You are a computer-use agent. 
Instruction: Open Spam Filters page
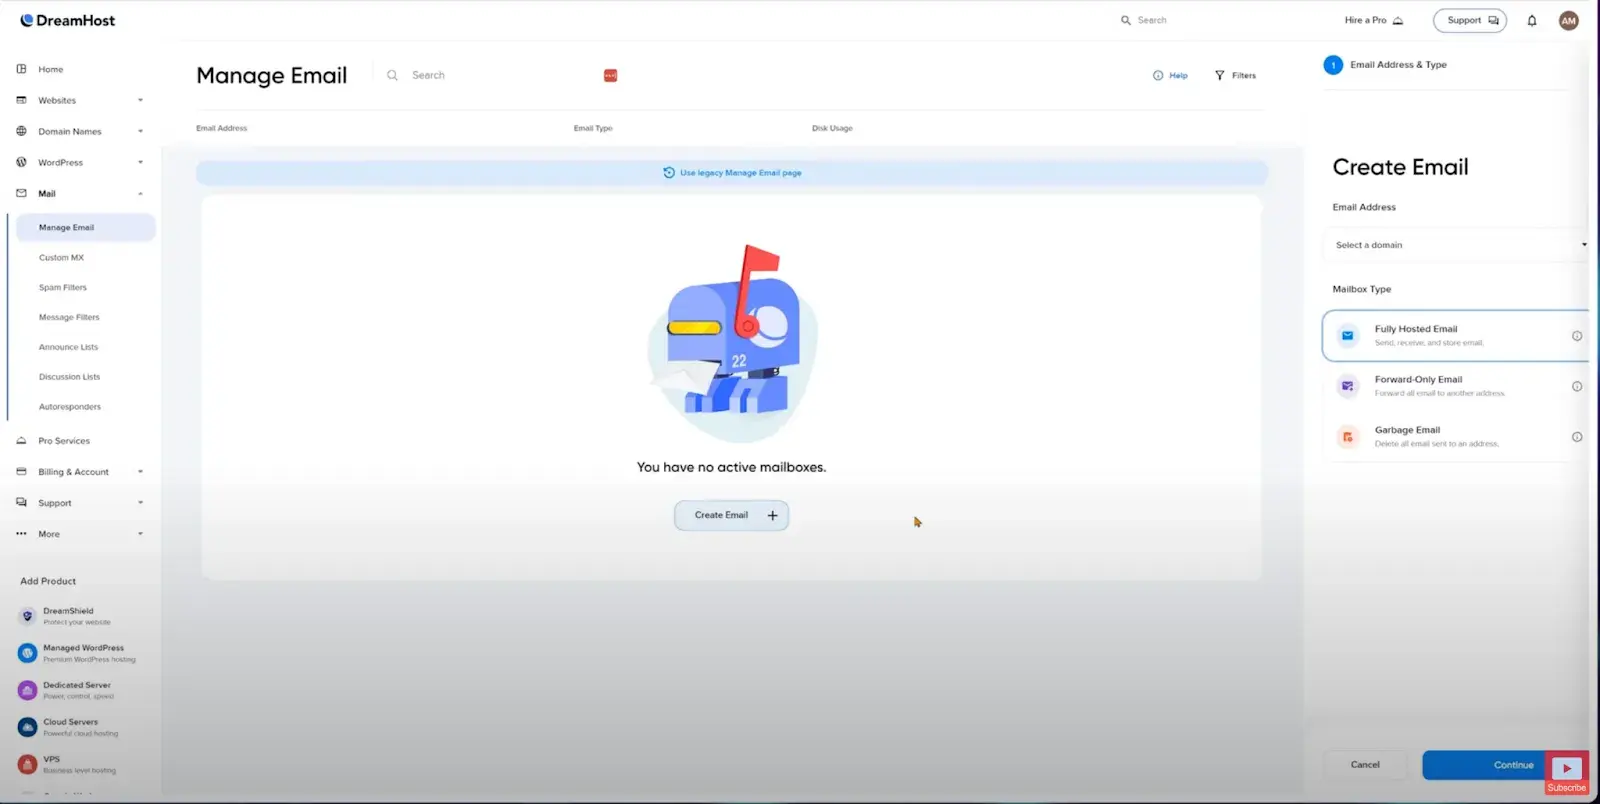[x=63, y=287]
